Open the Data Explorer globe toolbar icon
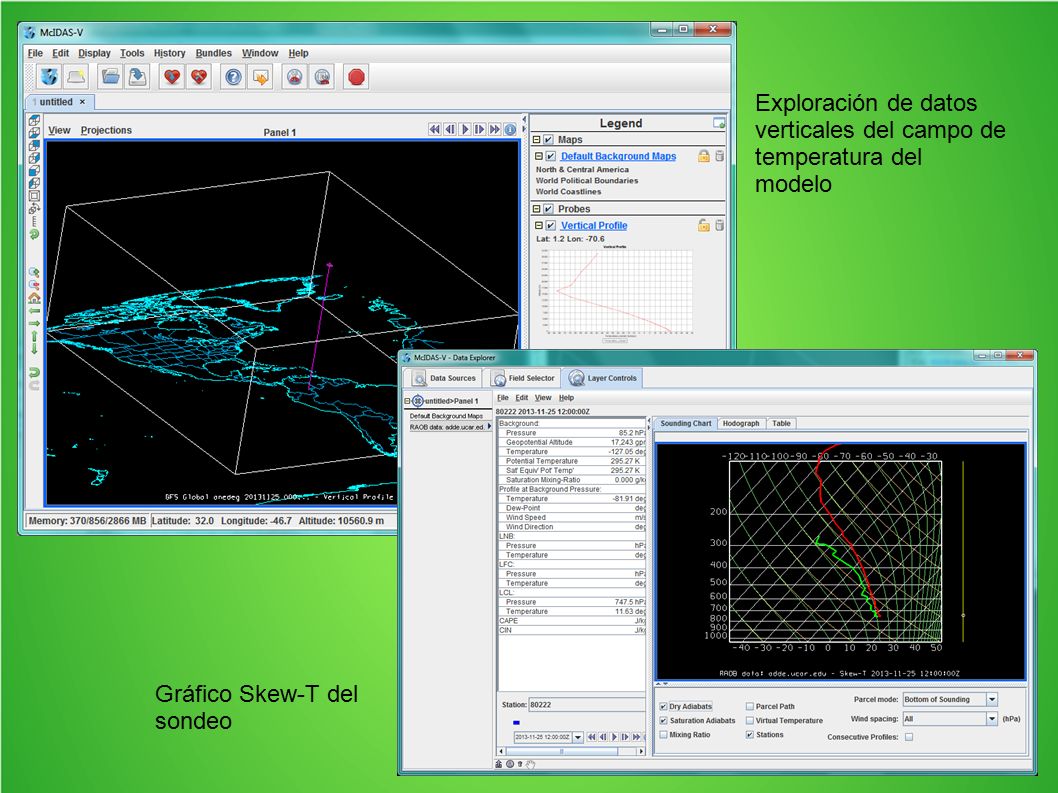1058x793 pixels. coord(49,77)
